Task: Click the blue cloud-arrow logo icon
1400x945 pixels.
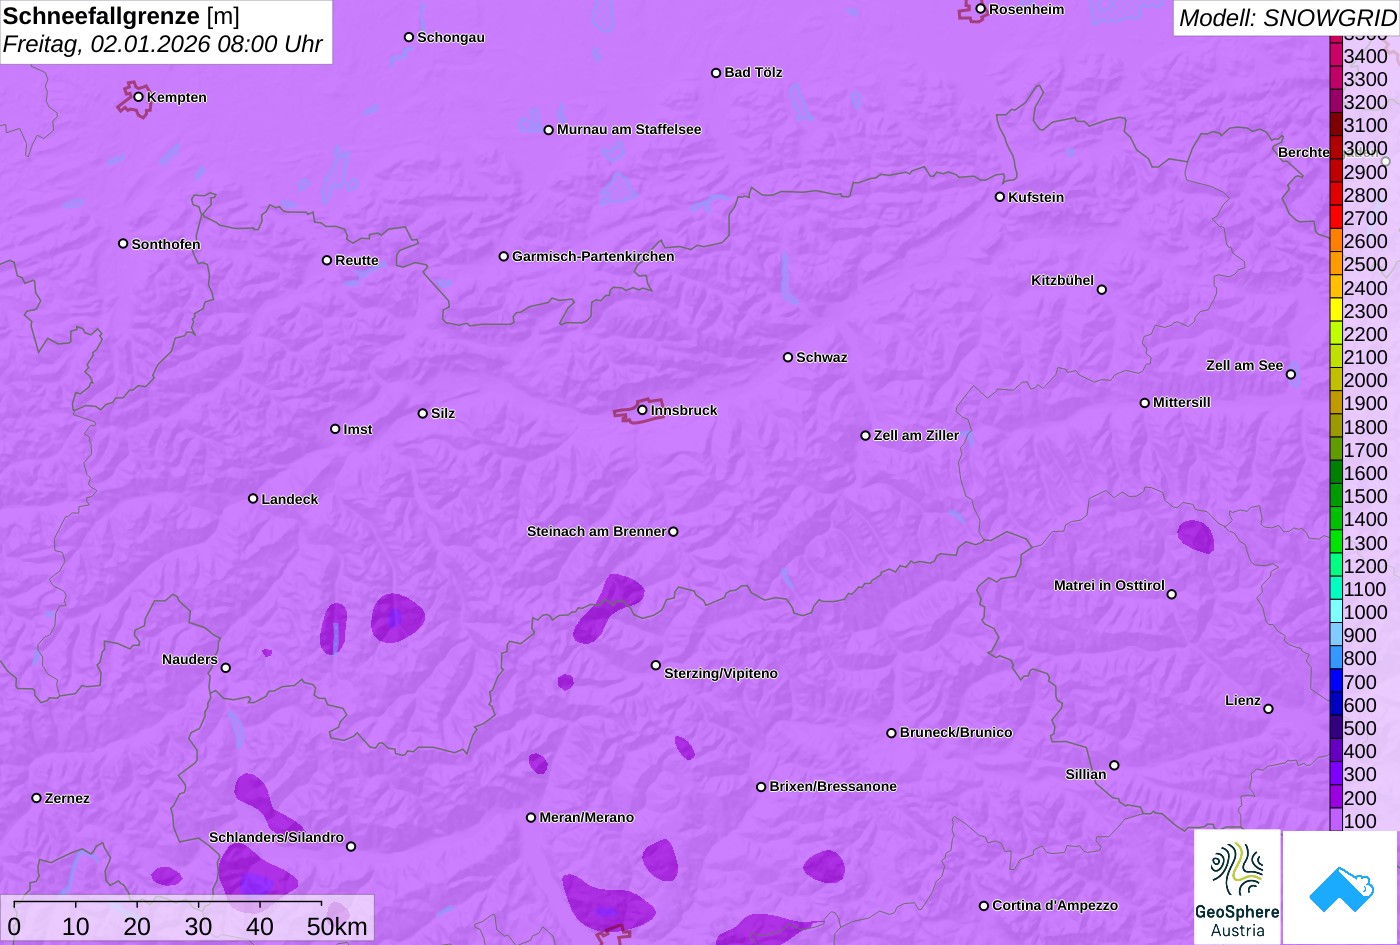Action: pos(1341,887)
